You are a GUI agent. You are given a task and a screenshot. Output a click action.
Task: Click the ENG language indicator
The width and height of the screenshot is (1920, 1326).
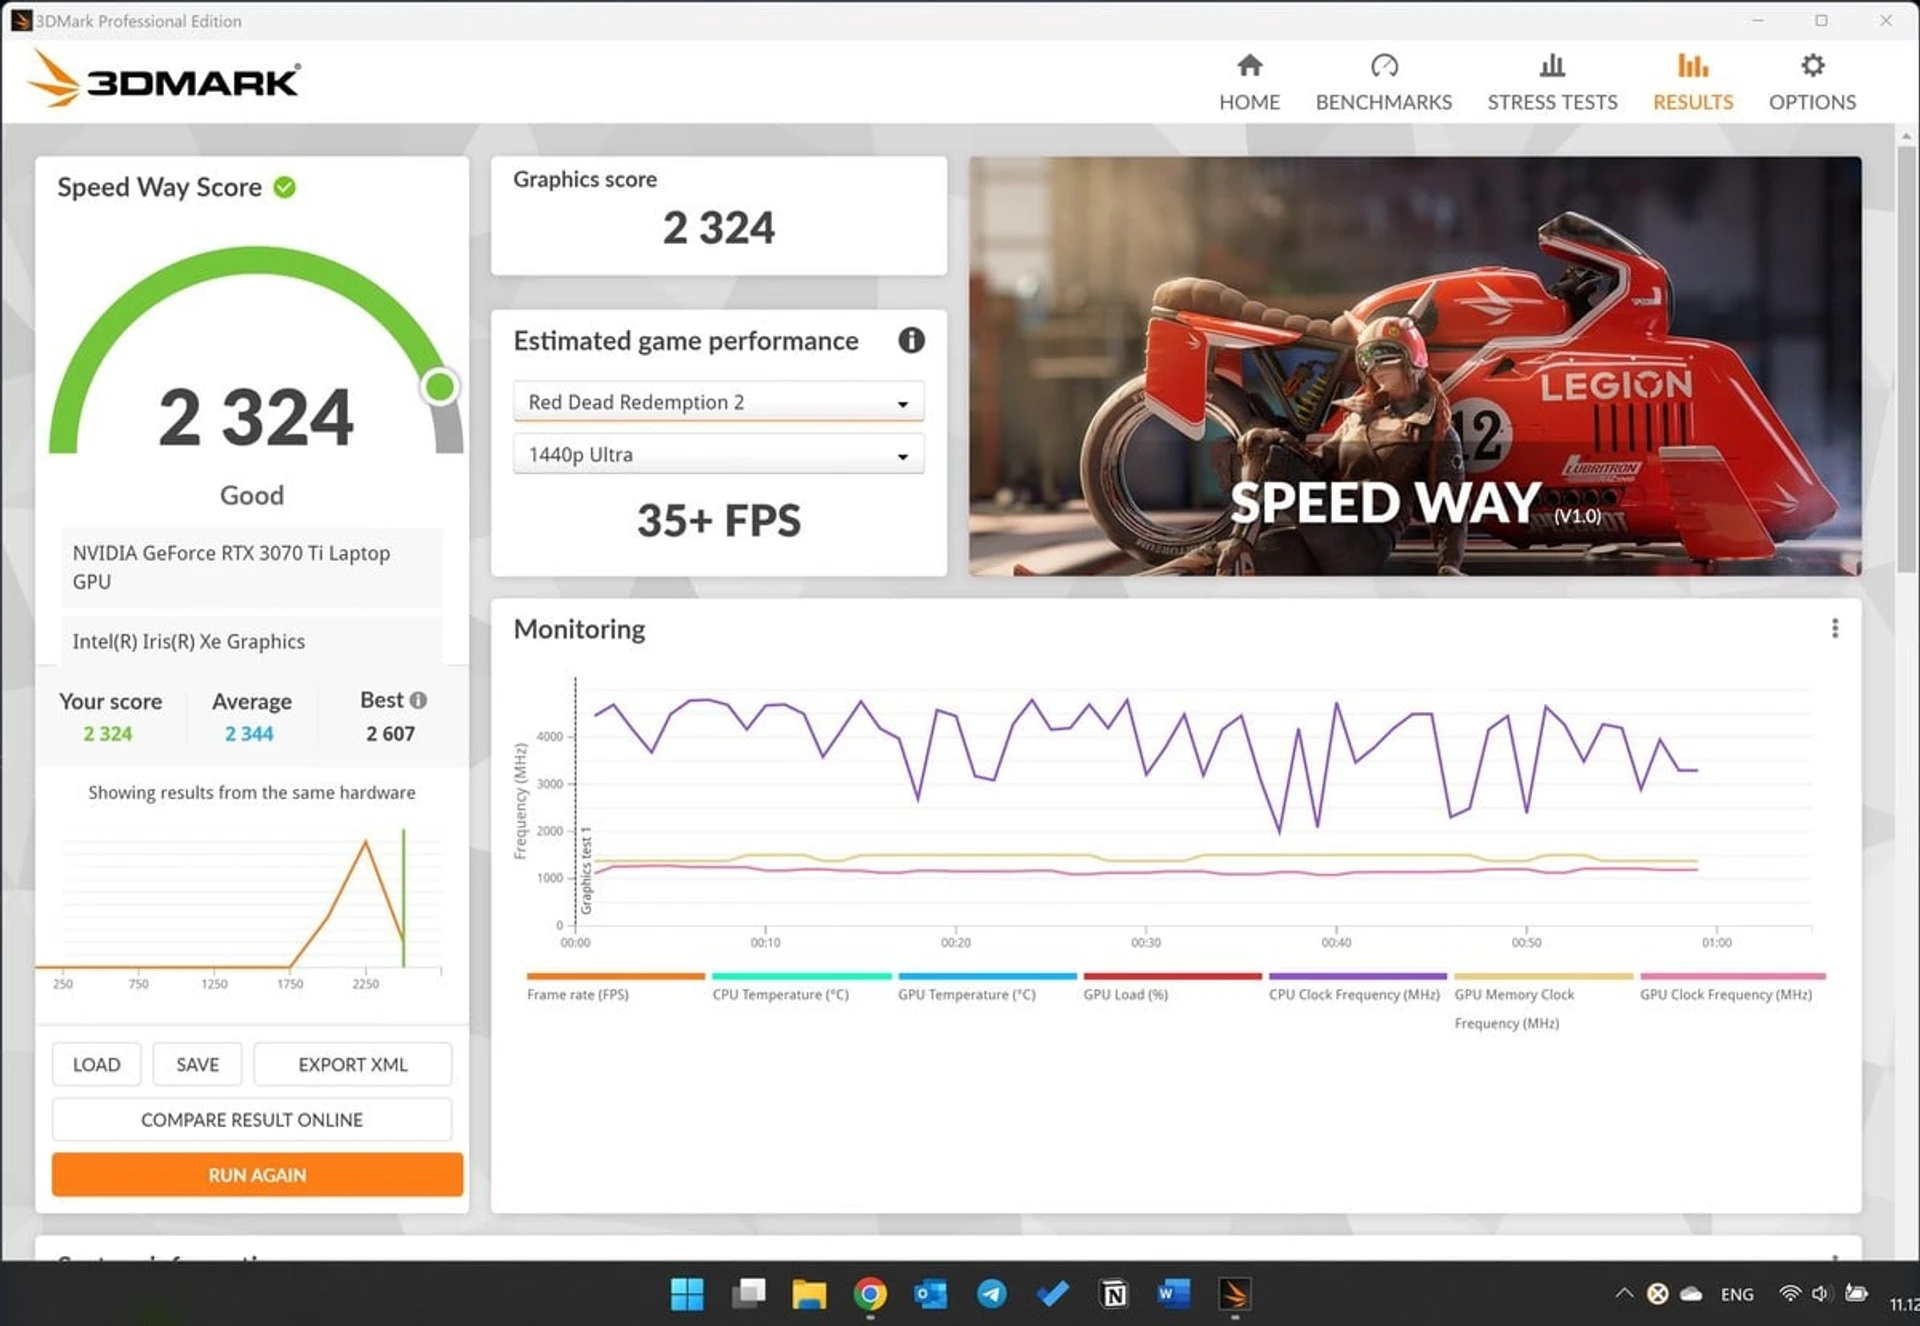tap(1737, 1294)
